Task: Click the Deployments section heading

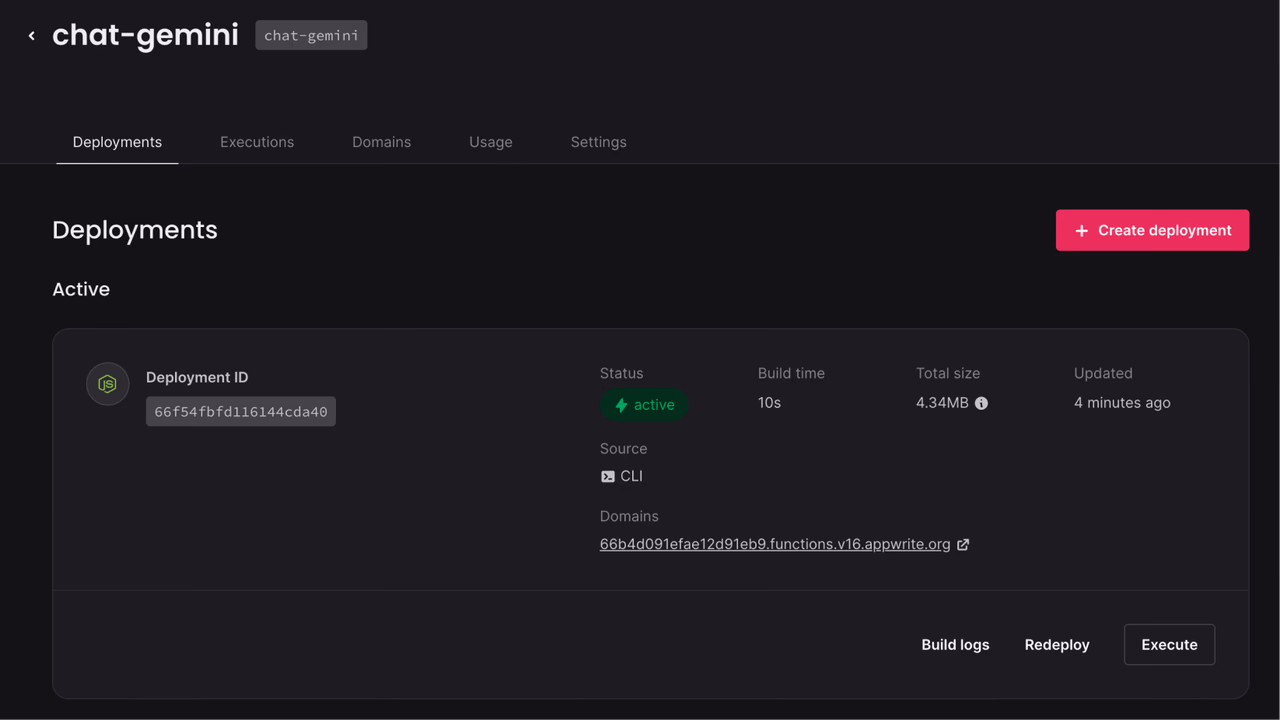Action: (x=135, y=230)
